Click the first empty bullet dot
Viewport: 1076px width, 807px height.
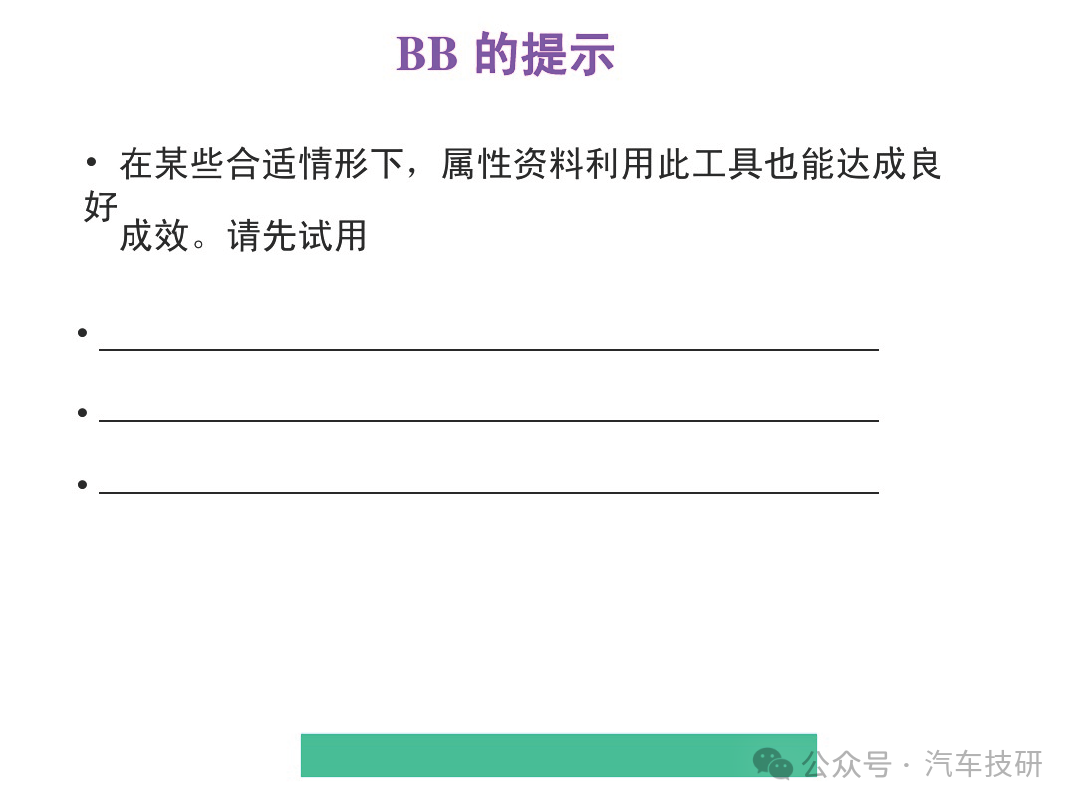82,333
